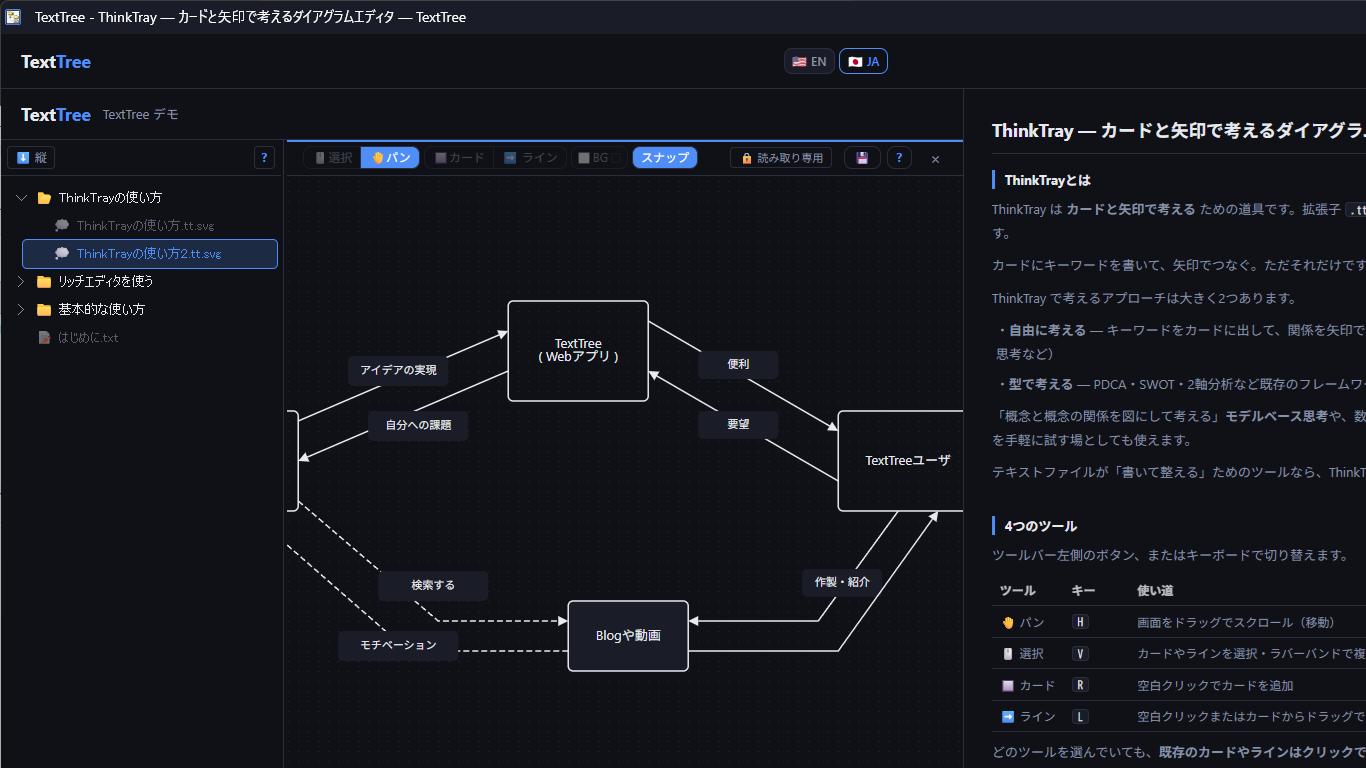Expand the 基本的な使い方 folder chevron
Screen dimensions: 1366x768
pyautogui.click(x=22, y=310)
